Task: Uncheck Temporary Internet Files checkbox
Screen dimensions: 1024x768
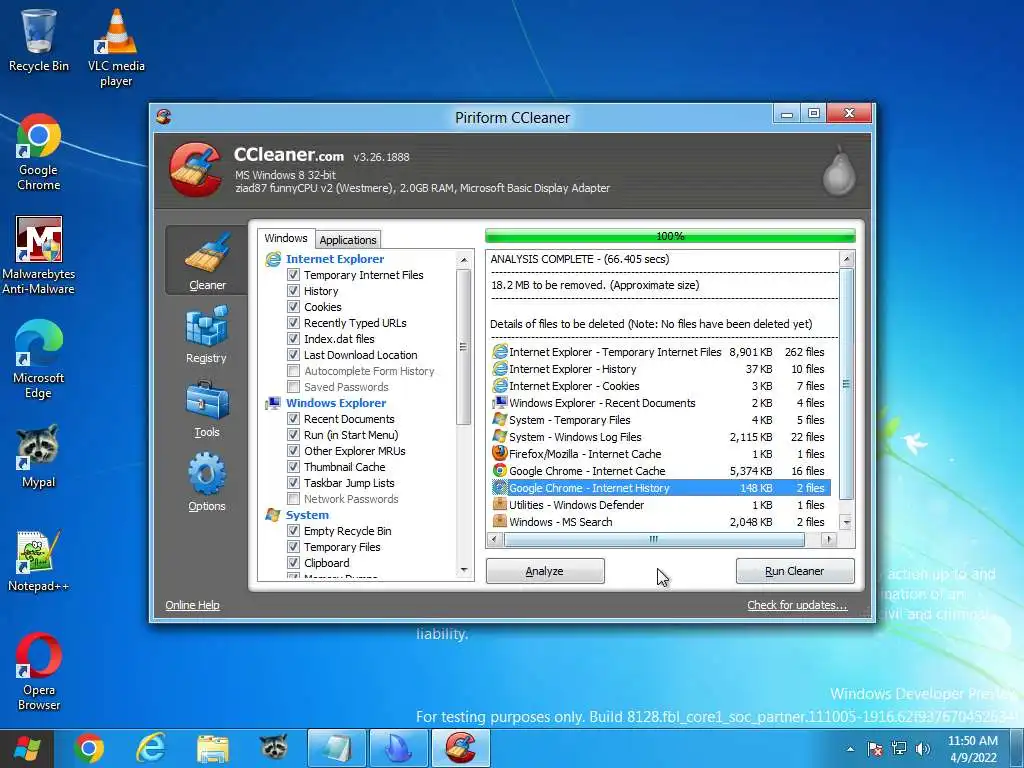Action: [294, 275]
